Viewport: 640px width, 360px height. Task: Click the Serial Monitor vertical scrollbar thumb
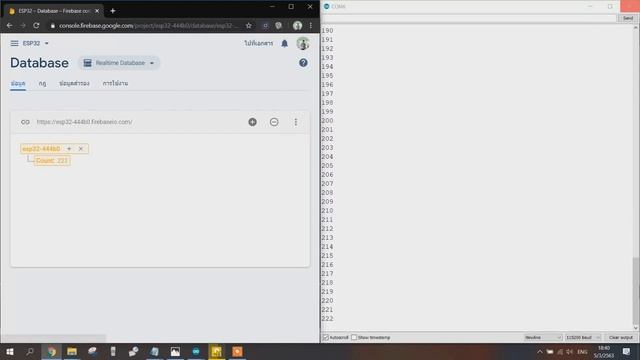pos(636,290)
